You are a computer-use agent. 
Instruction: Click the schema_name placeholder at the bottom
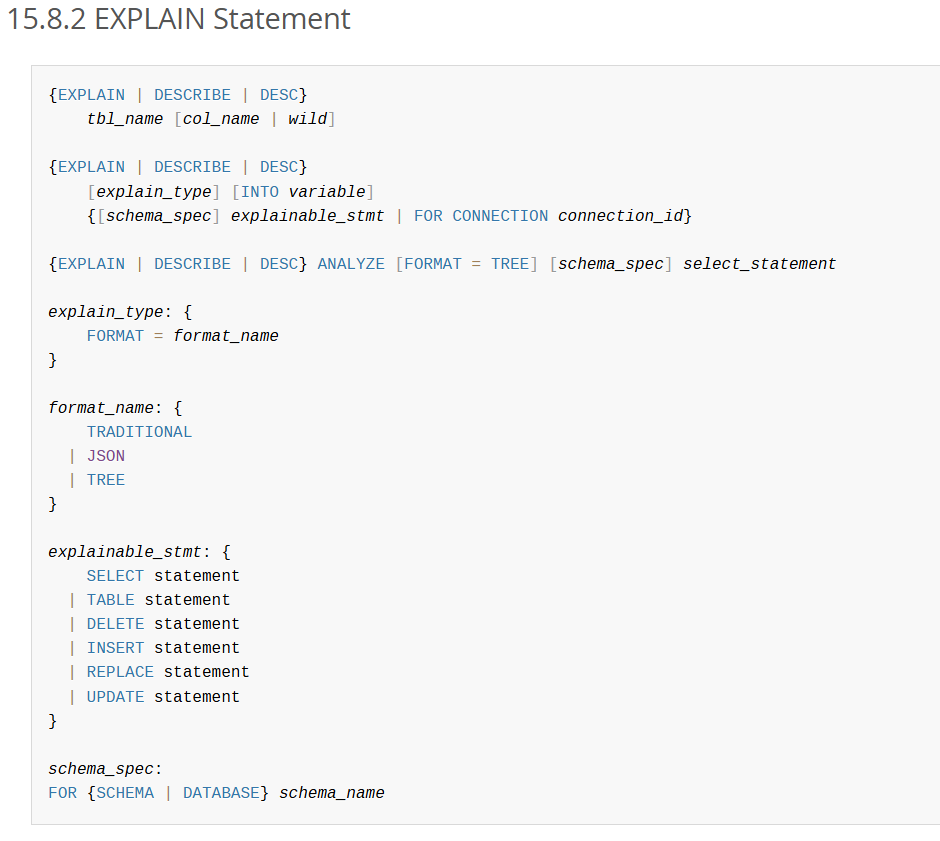pyautogui.click(x=332, y=793)
